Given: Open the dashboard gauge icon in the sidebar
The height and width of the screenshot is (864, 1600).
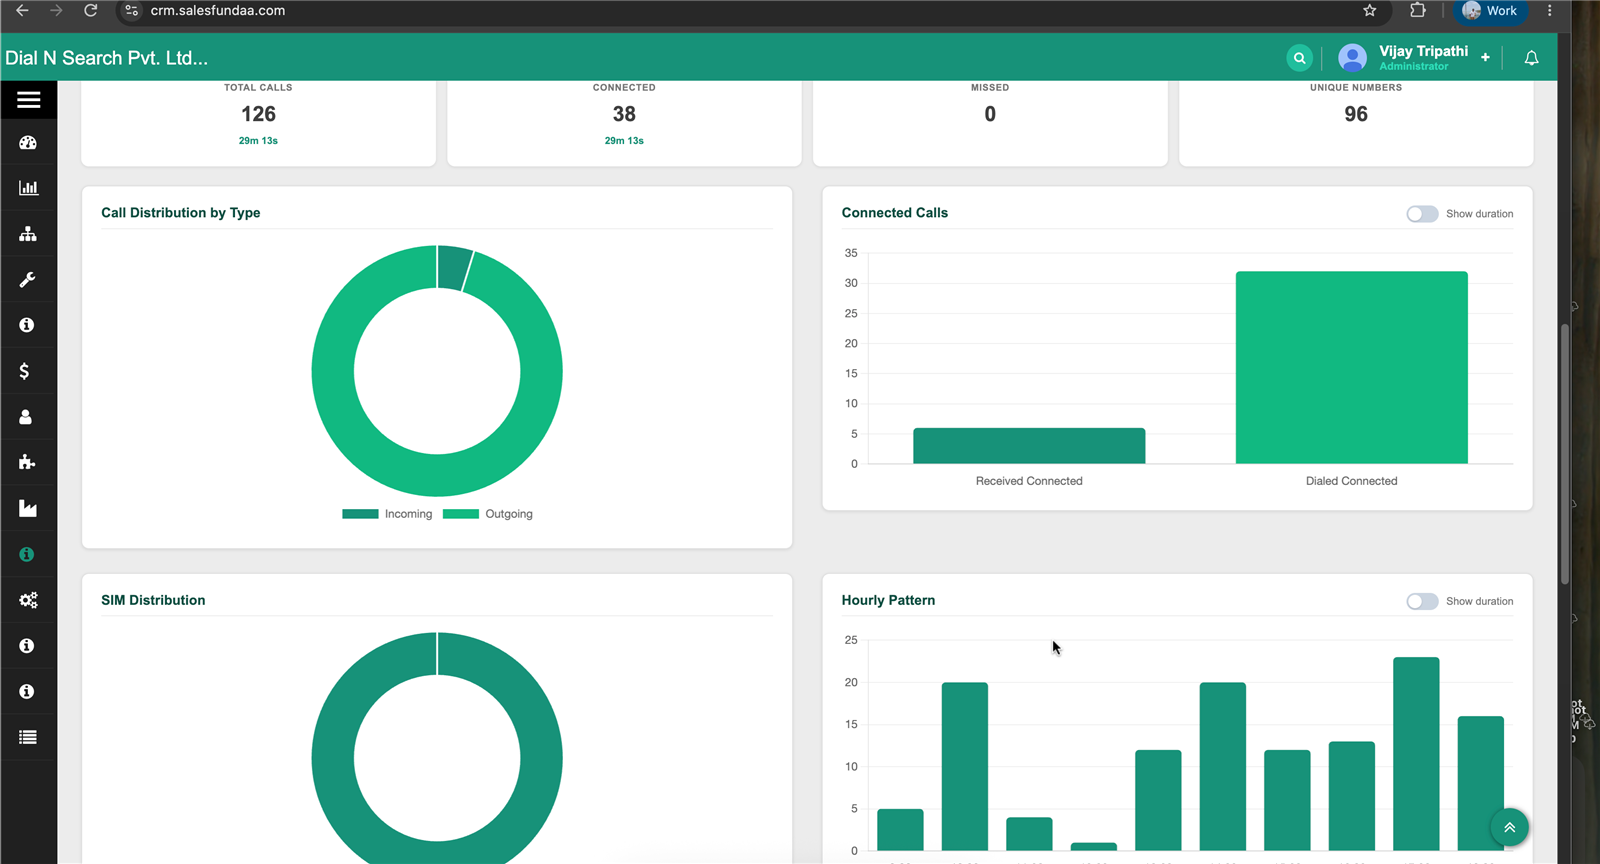Looking at the screenshot, I should [x=28, y=143].
